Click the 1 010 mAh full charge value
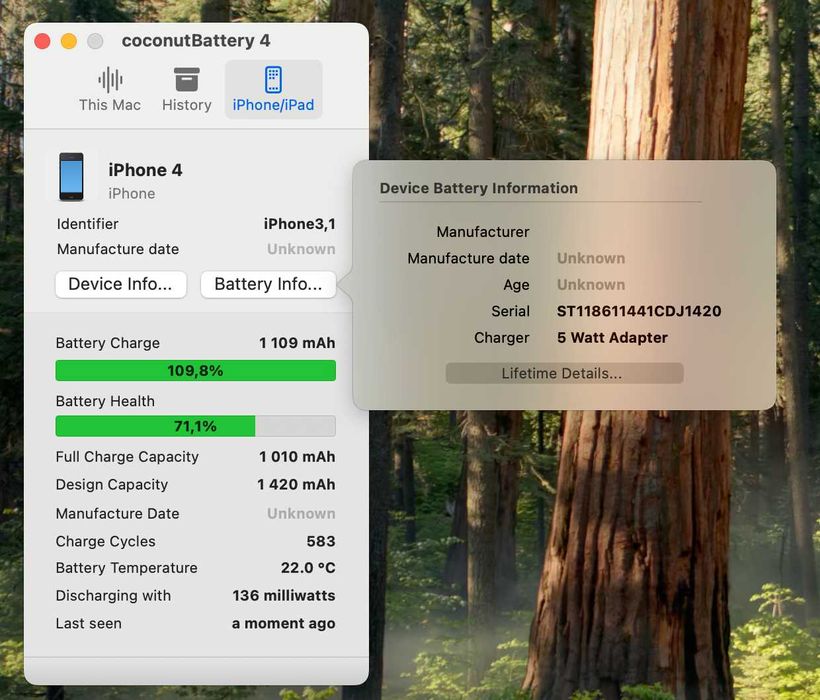820x700 pixels. pyautogui.click(x=297, y=457)
